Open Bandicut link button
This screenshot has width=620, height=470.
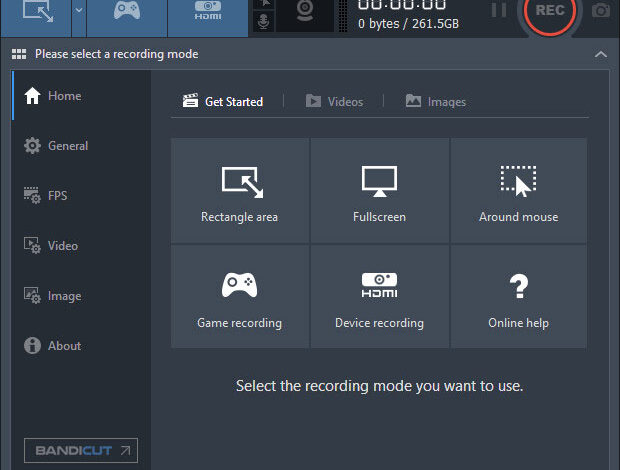click(81, 450)
